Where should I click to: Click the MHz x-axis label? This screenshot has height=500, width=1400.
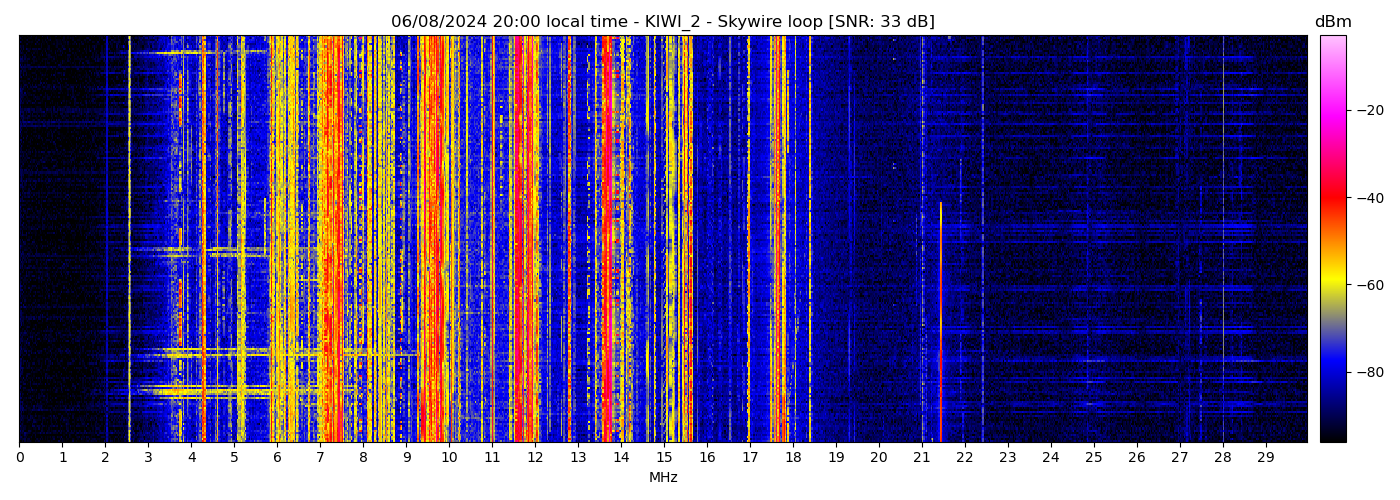click(x=662, y=478)
